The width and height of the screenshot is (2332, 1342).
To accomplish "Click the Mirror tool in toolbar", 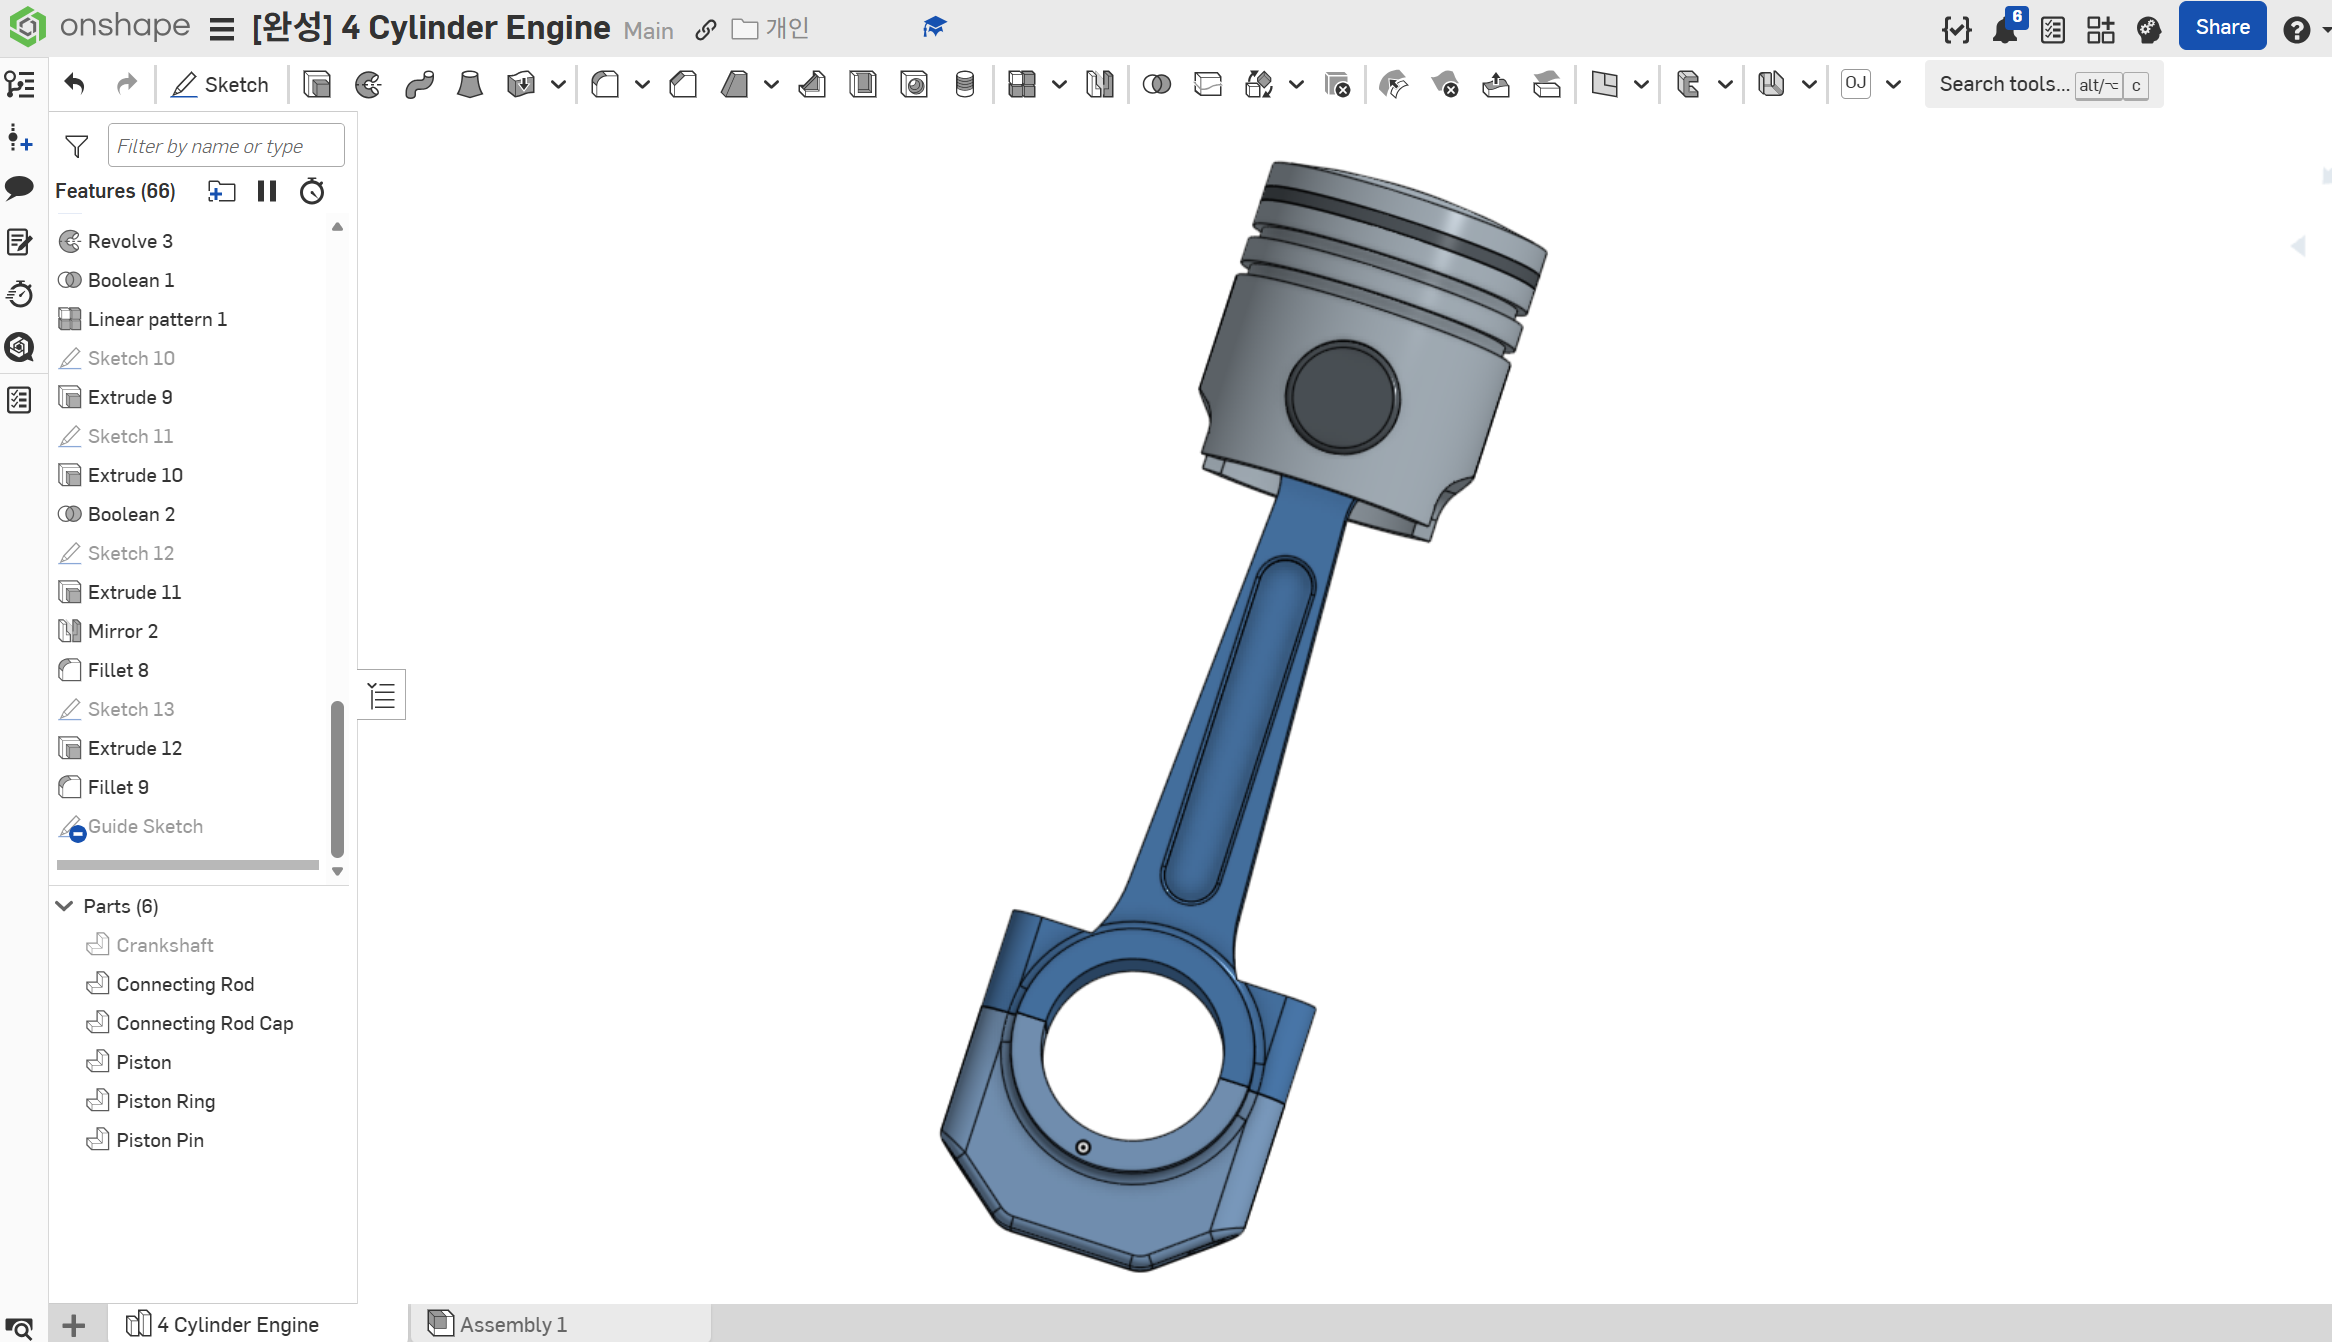I will click(1099, 85).
